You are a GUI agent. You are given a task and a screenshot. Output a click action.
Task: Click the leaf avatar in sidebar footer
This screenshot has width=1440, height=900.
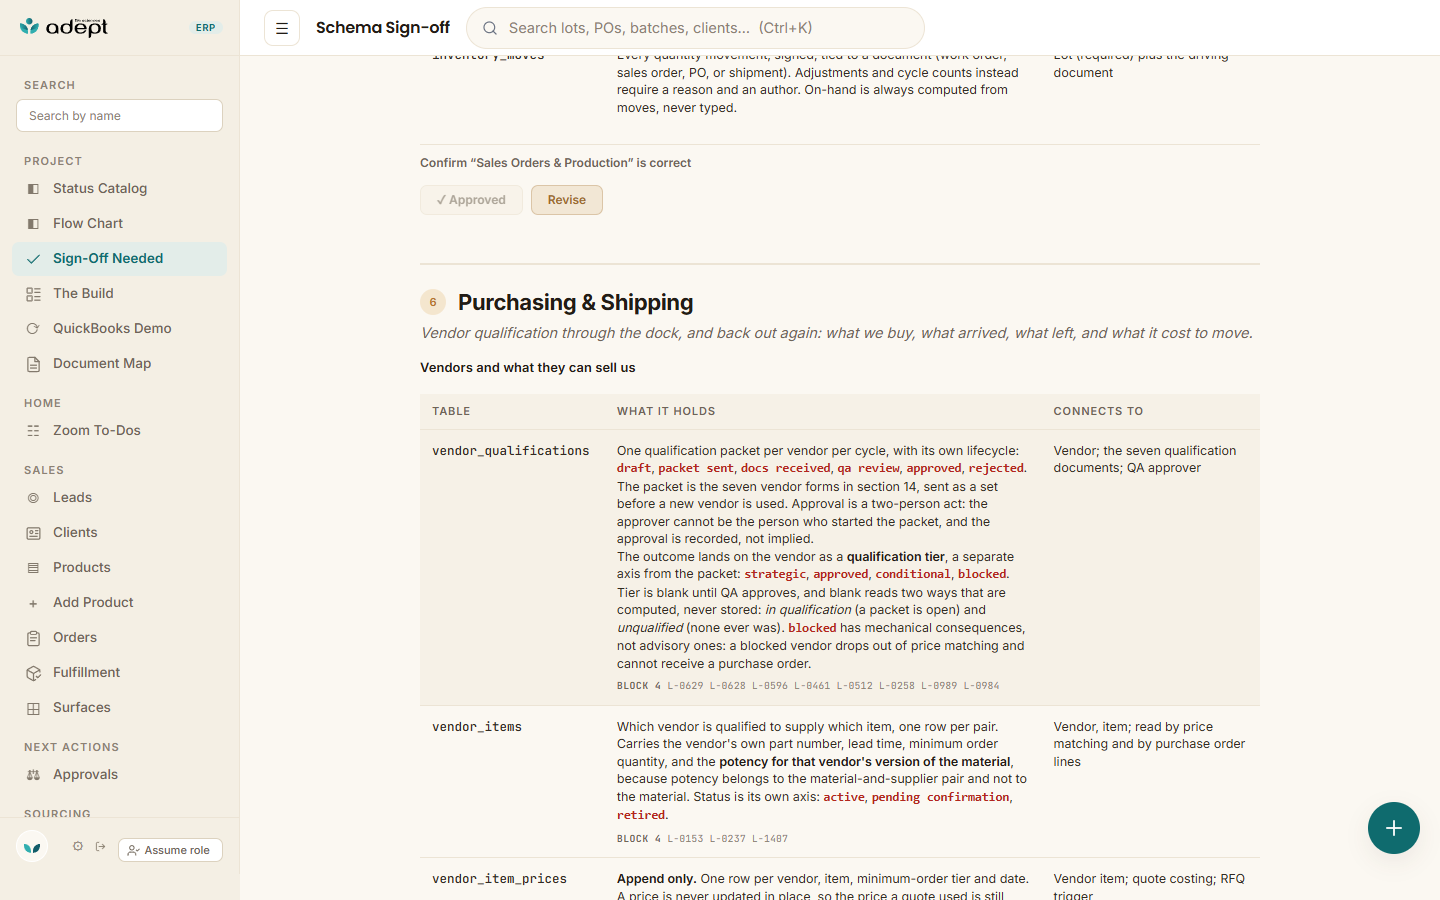click(x=32, y=847)
